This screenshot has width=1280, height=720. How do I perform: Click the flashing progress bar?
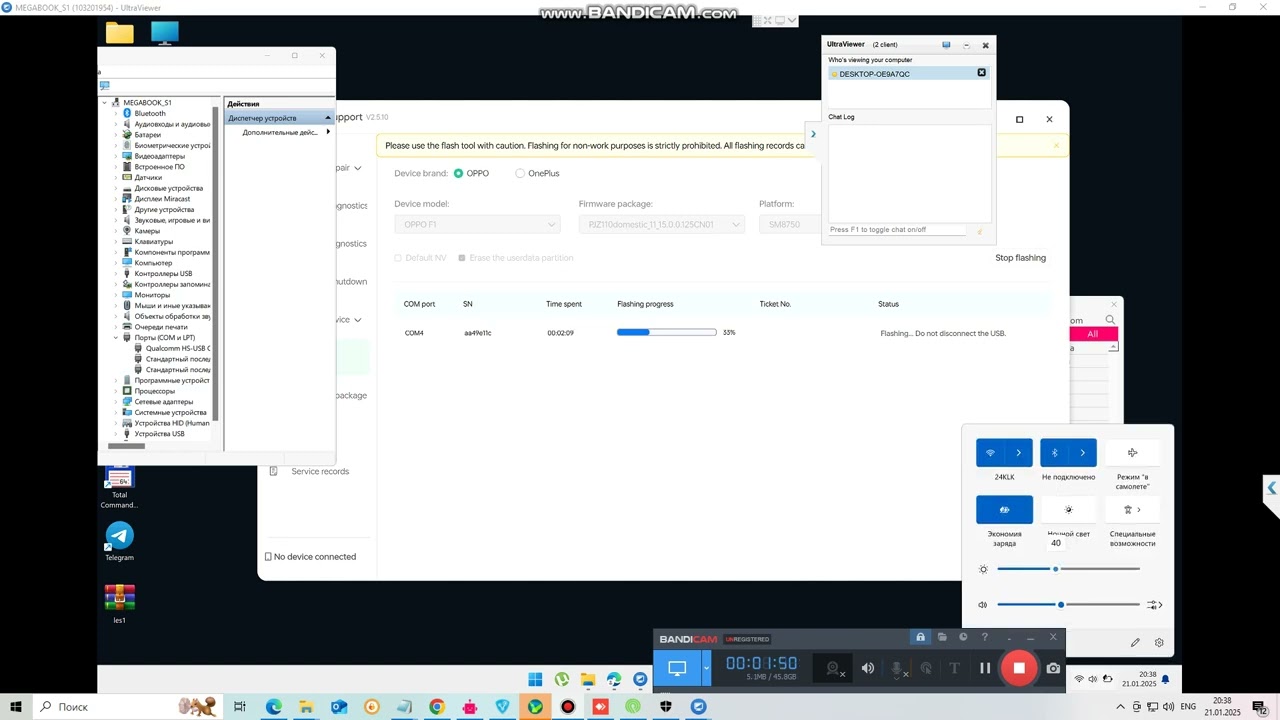(x=667, y=332)
